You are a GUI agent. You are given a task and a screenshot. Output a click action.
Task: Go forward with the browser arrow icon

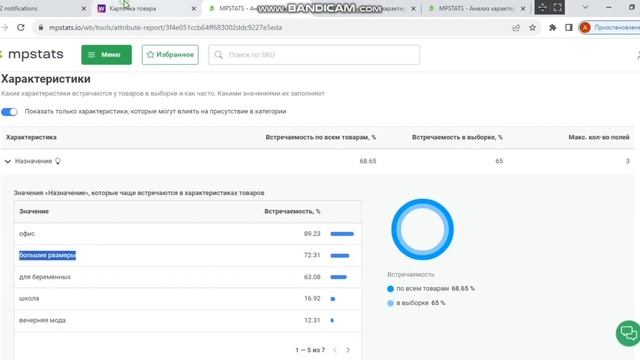click(5, 27)
